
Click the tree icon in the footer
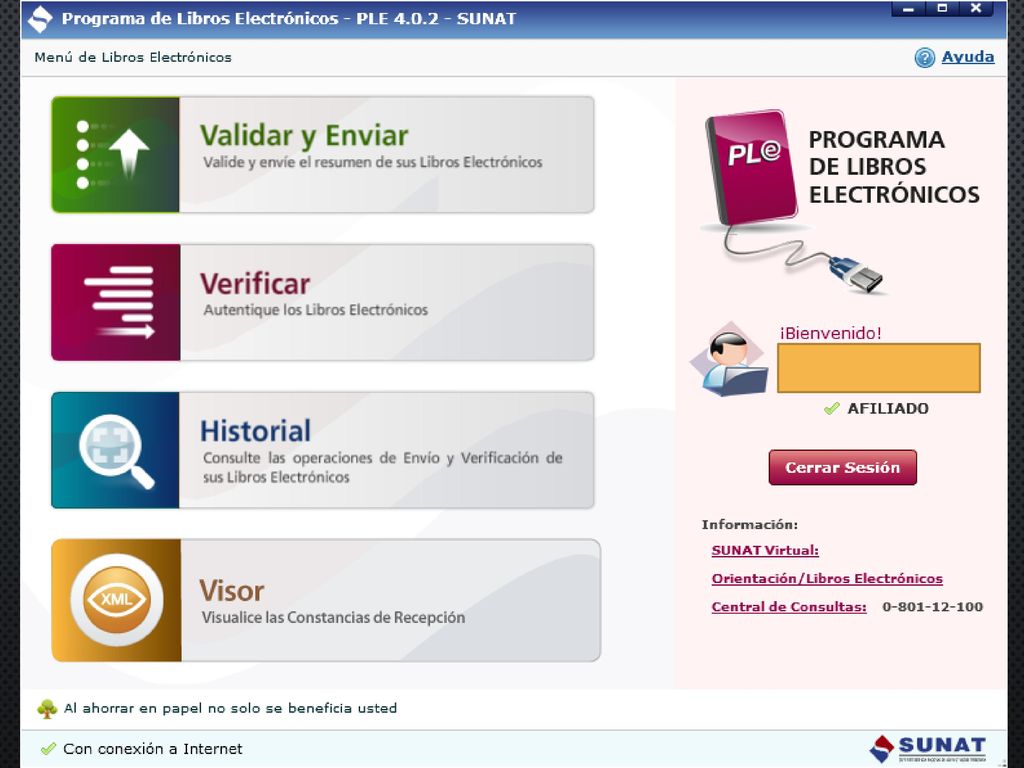pos(47,709)
